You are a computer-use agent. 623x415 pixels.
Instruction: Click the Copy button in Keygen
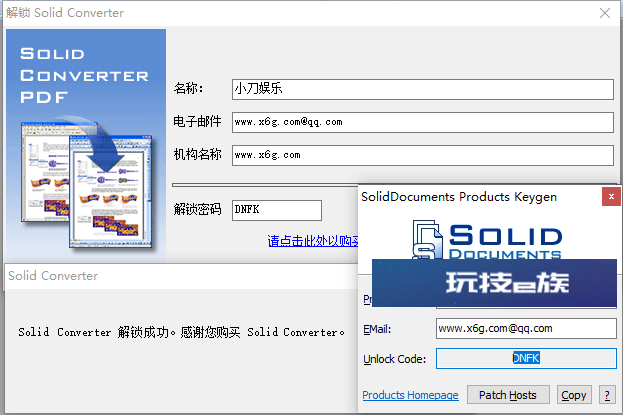point(574,395)
